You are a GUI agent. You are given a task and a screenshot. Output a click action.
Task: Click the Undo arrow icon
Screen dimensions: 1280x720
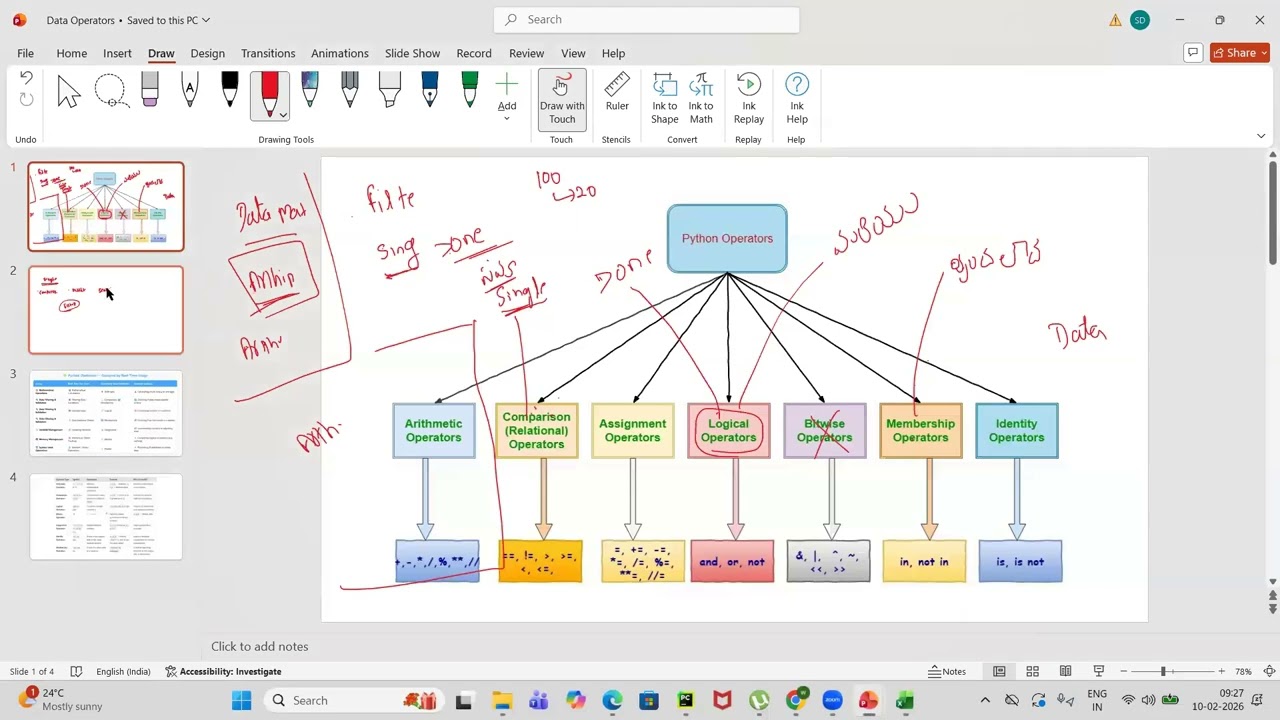point(26,79)
